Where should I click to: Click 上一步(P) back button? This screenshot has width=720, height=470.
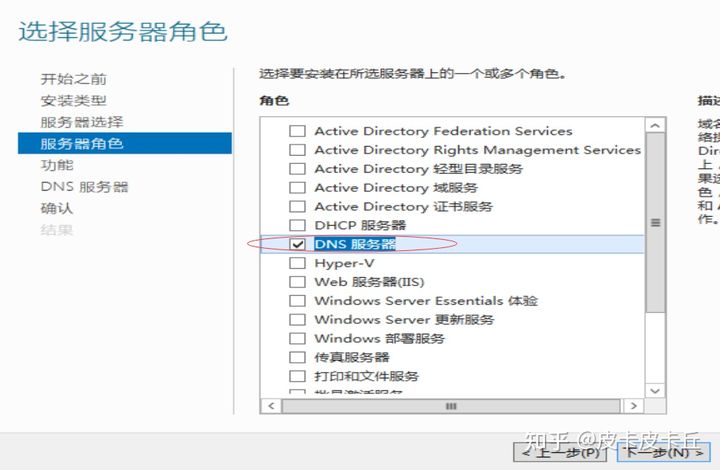[560, 452]
